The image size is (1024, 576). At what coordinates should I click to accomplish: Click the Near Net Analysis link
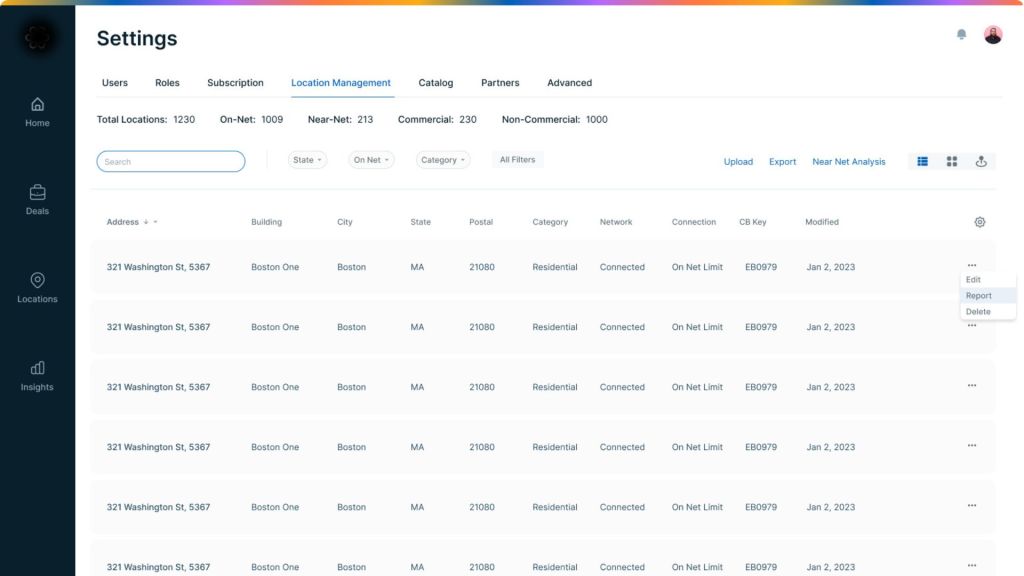pos(848,162)
